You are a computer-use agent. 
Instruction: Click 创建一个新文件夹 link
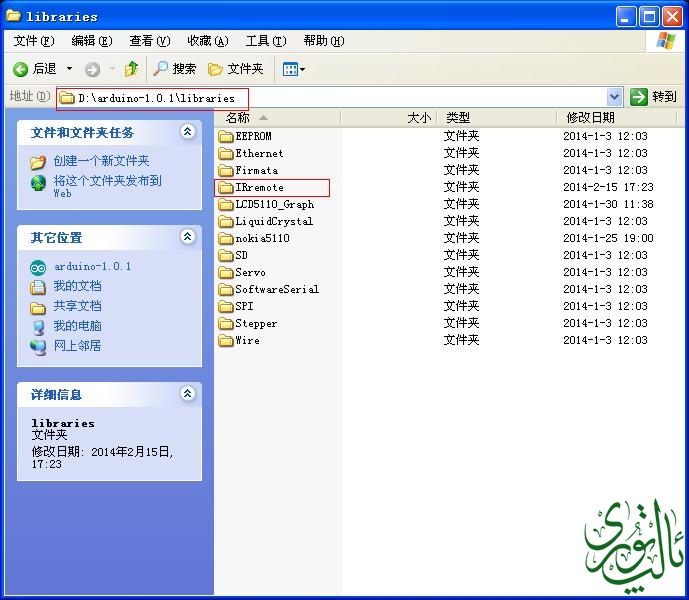coord(102,161)
